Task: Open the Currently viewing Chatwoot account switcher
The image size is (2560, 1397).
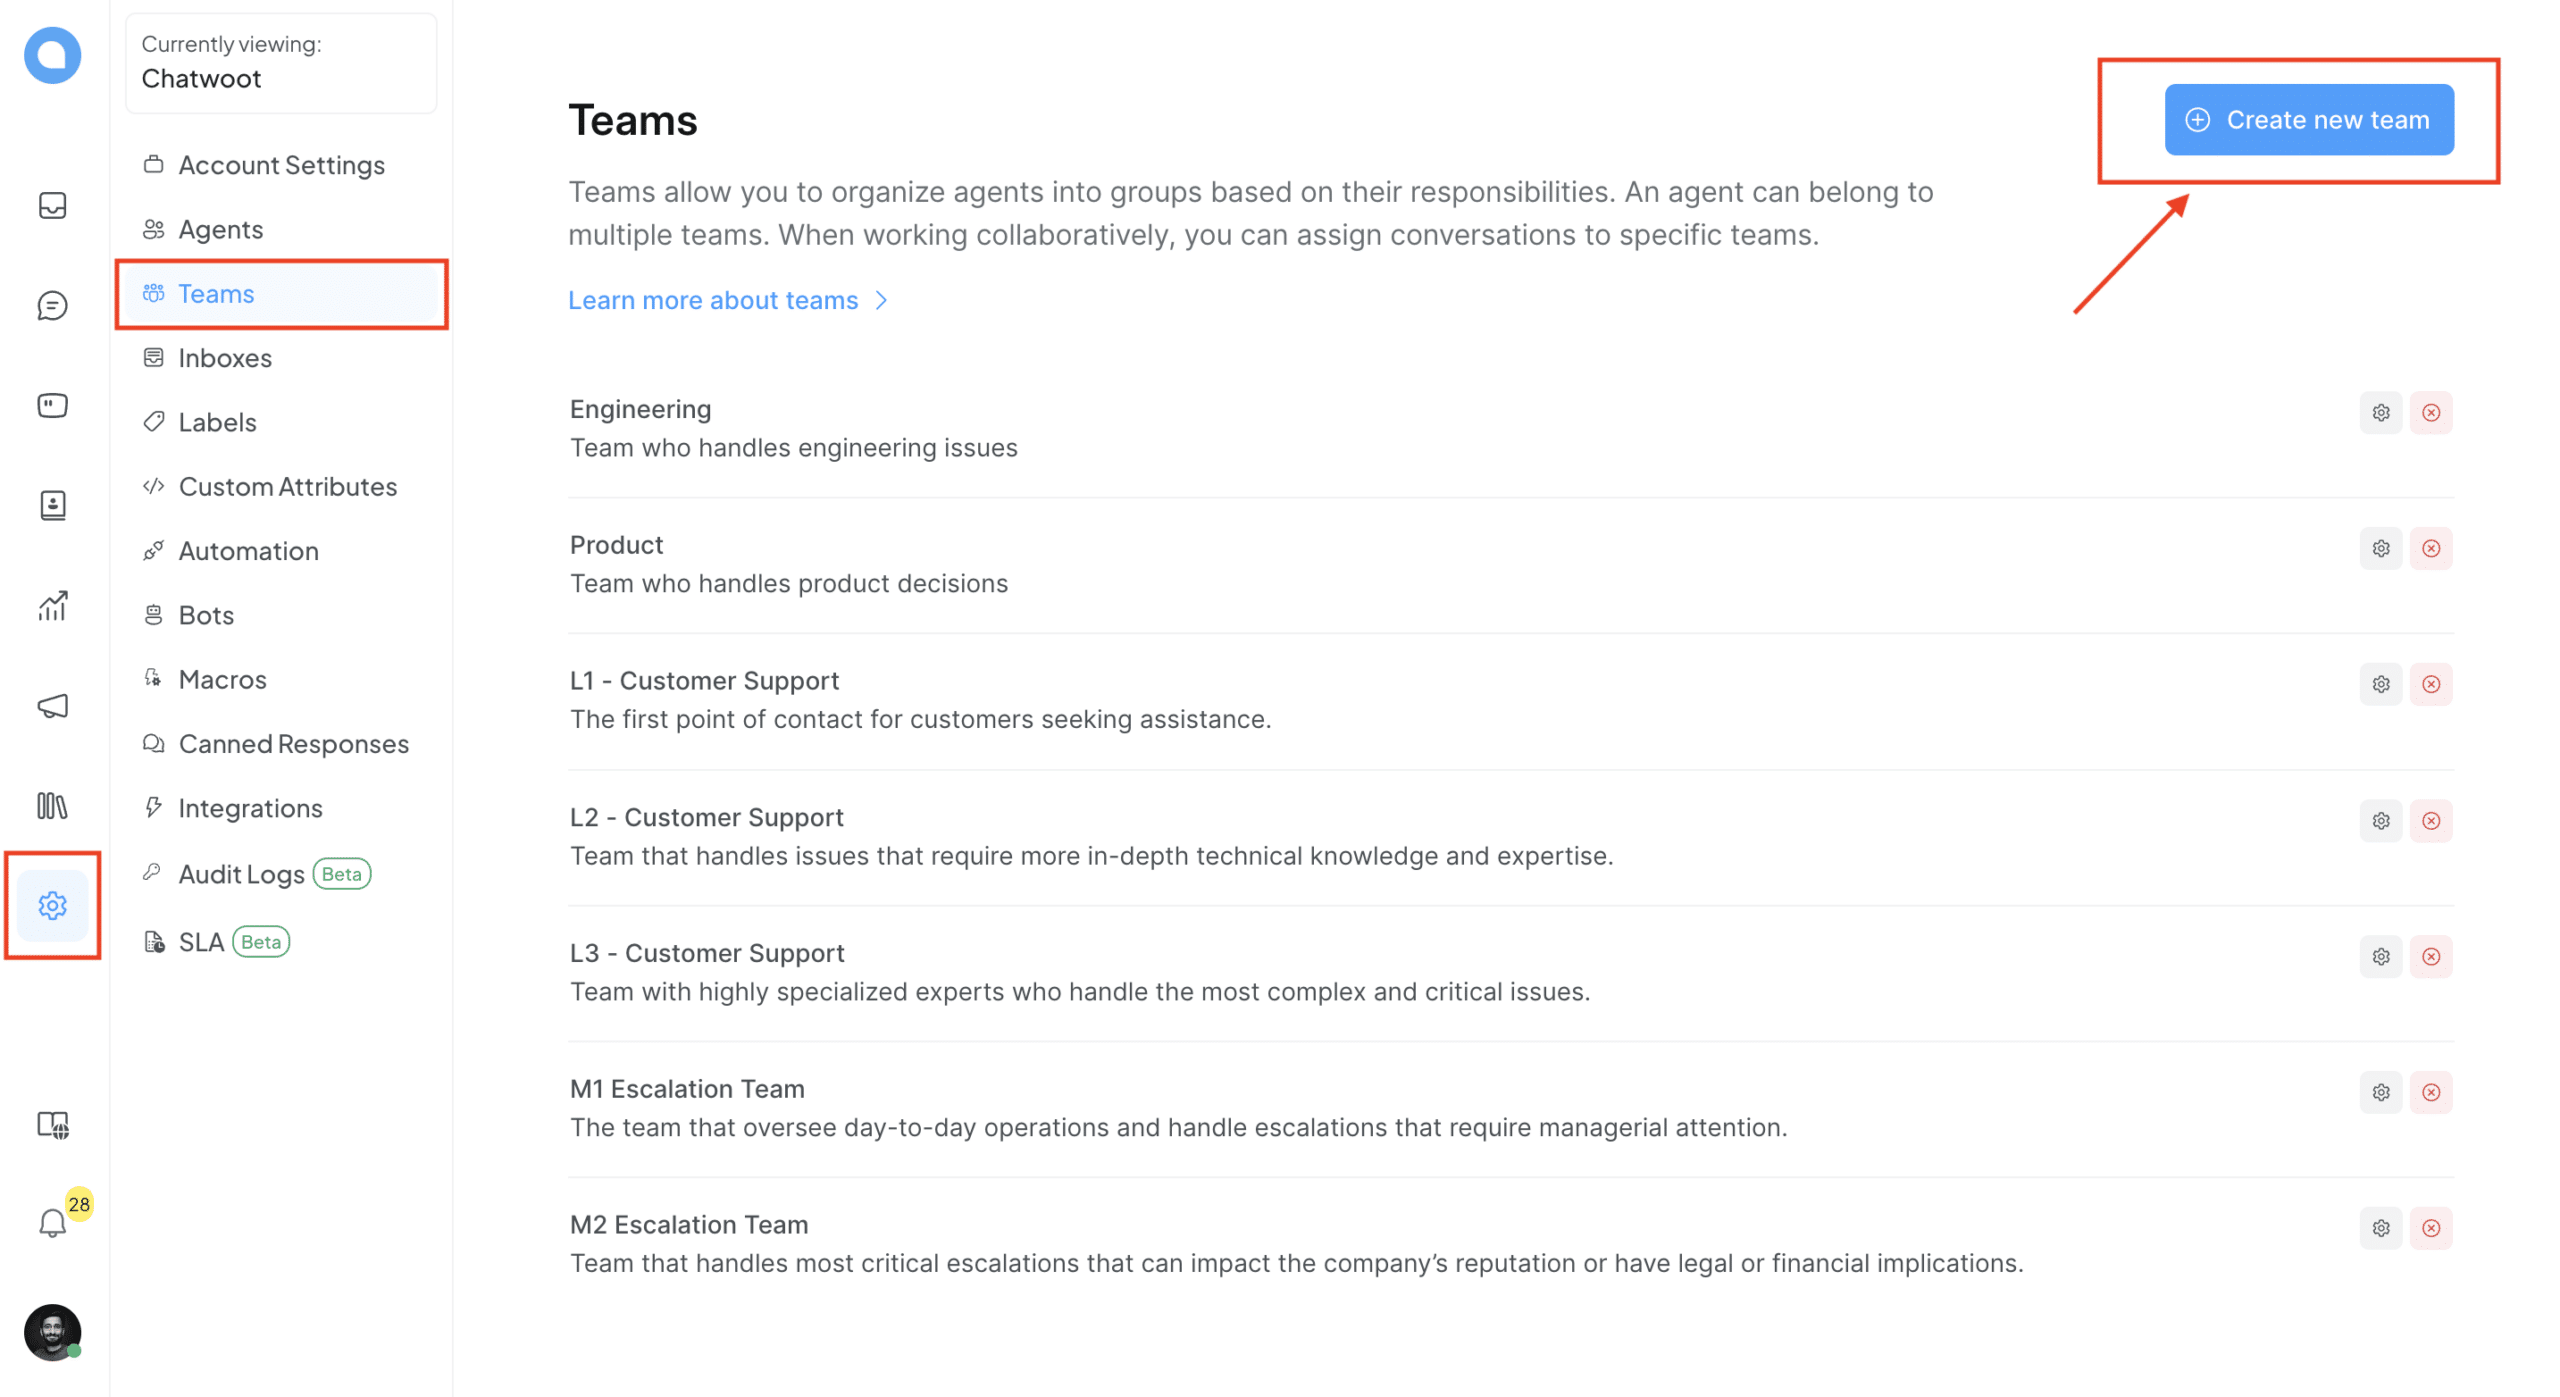Action: point(281,63)
